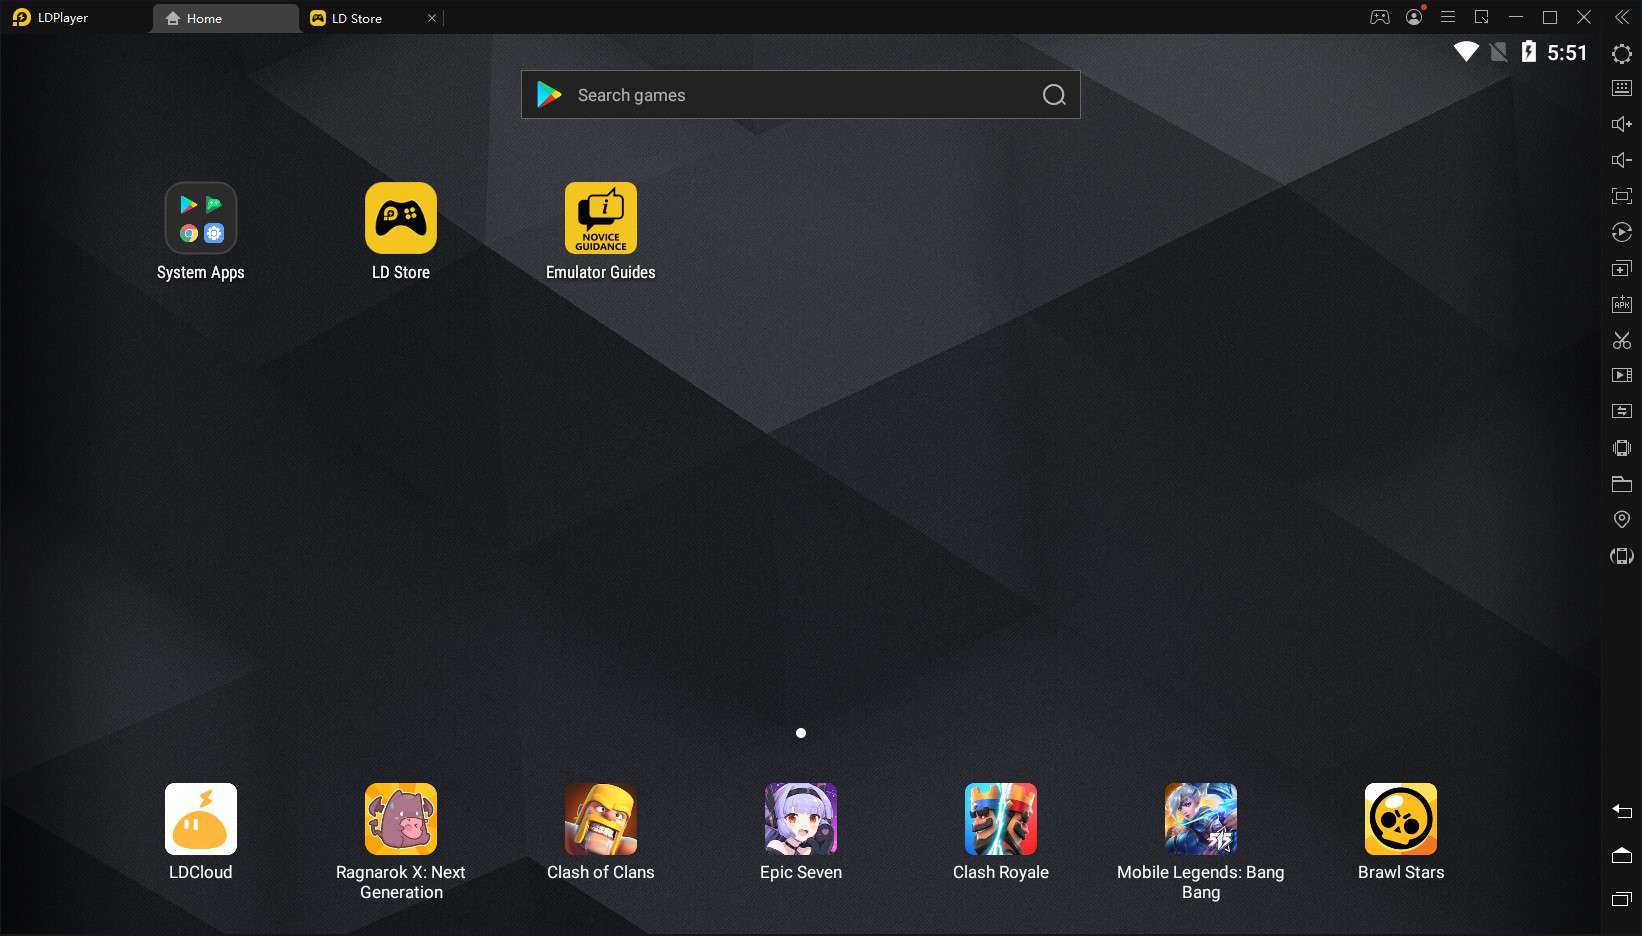Image resolution: width=1642 pixels, height=936 pixels.
Task: Click the Android recent apps button
Action: click(x=1622, y=899)
